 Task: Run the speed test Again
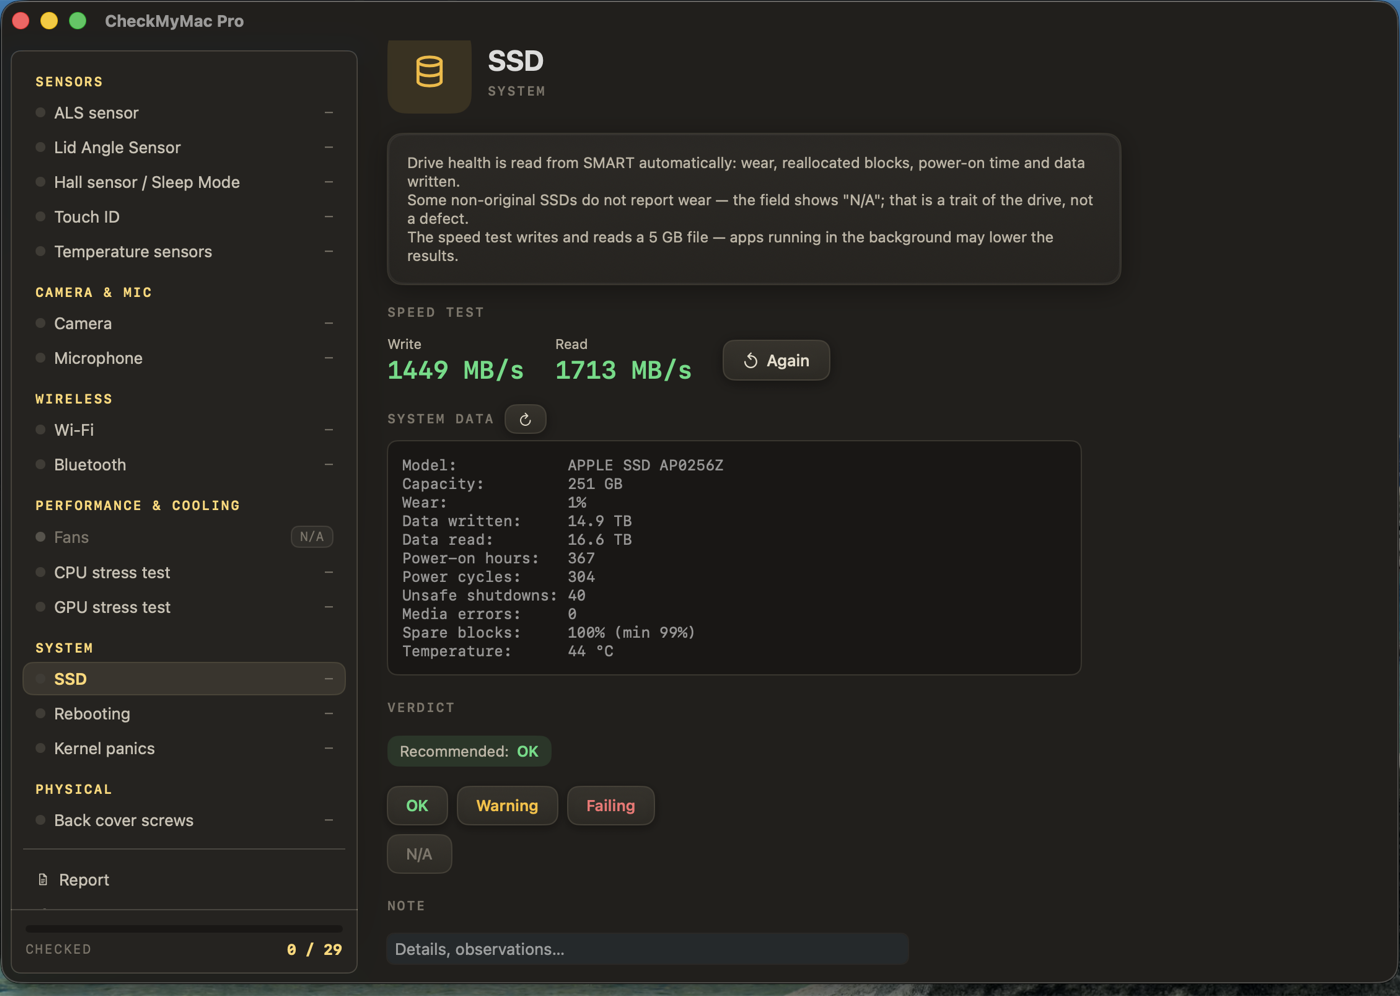coord(776,361)
